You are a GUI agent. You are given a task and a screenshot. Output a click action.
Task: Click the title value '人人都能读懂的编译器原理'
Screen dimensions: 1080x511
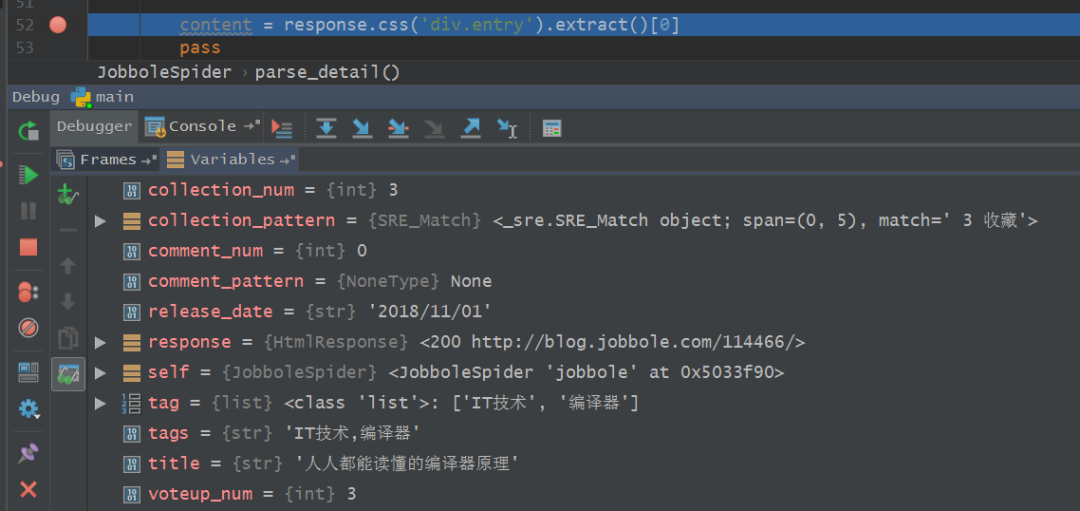tap(406, 463)
